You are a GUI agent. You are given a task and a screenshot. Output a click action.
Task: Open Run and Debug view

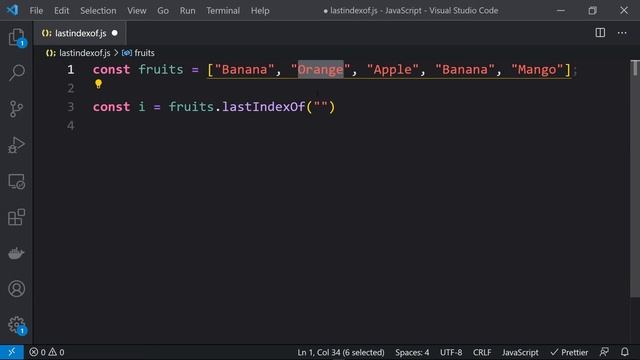click(16, 145)
